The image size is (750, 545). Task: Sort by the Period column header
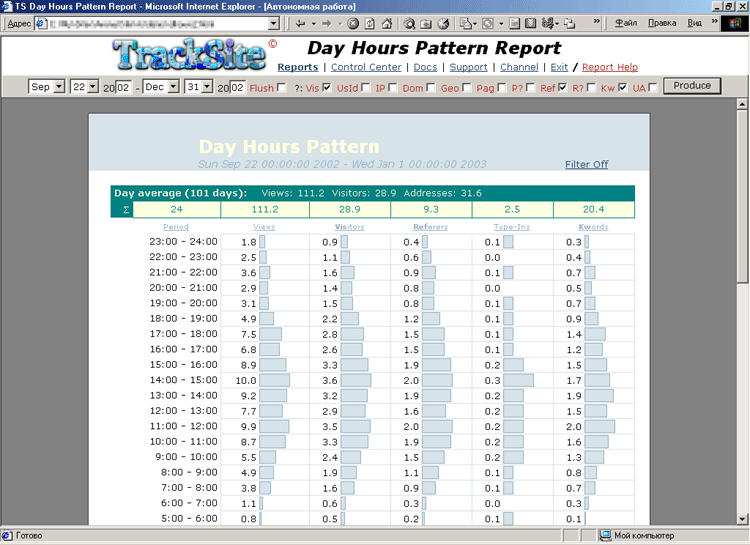176,227
